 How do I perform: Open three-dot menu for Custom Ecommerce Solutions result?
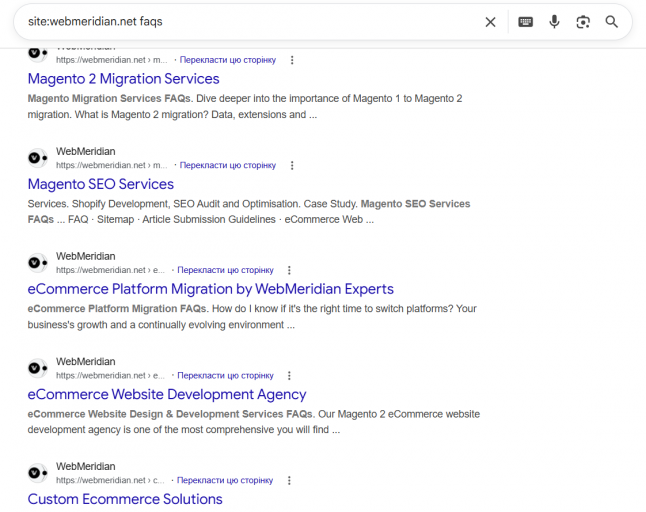(x=289, y=480)
